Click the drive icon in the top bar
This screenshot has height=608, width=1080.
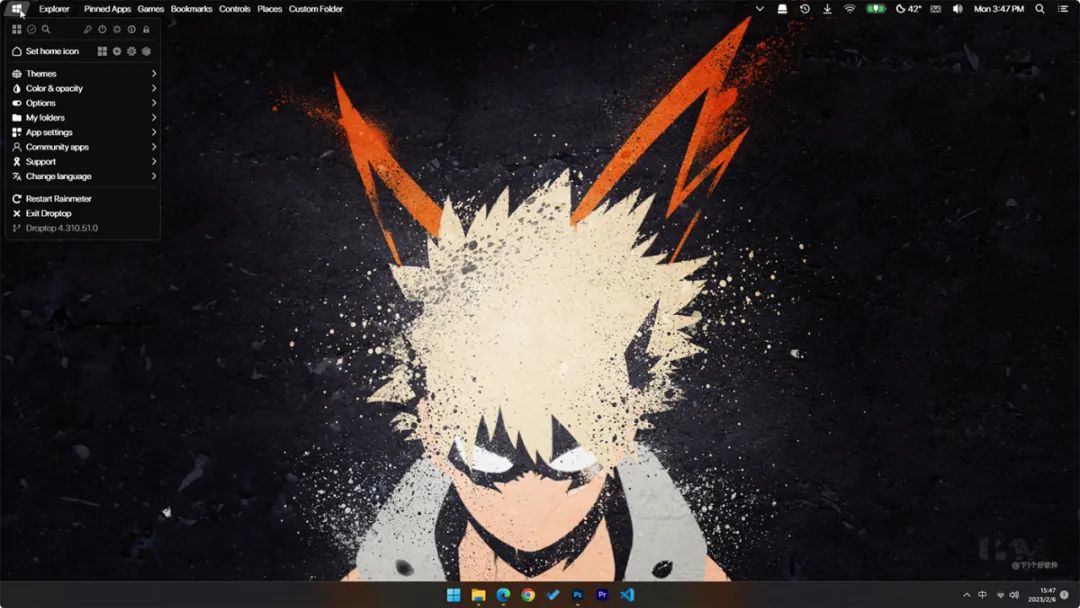point(782,9)
